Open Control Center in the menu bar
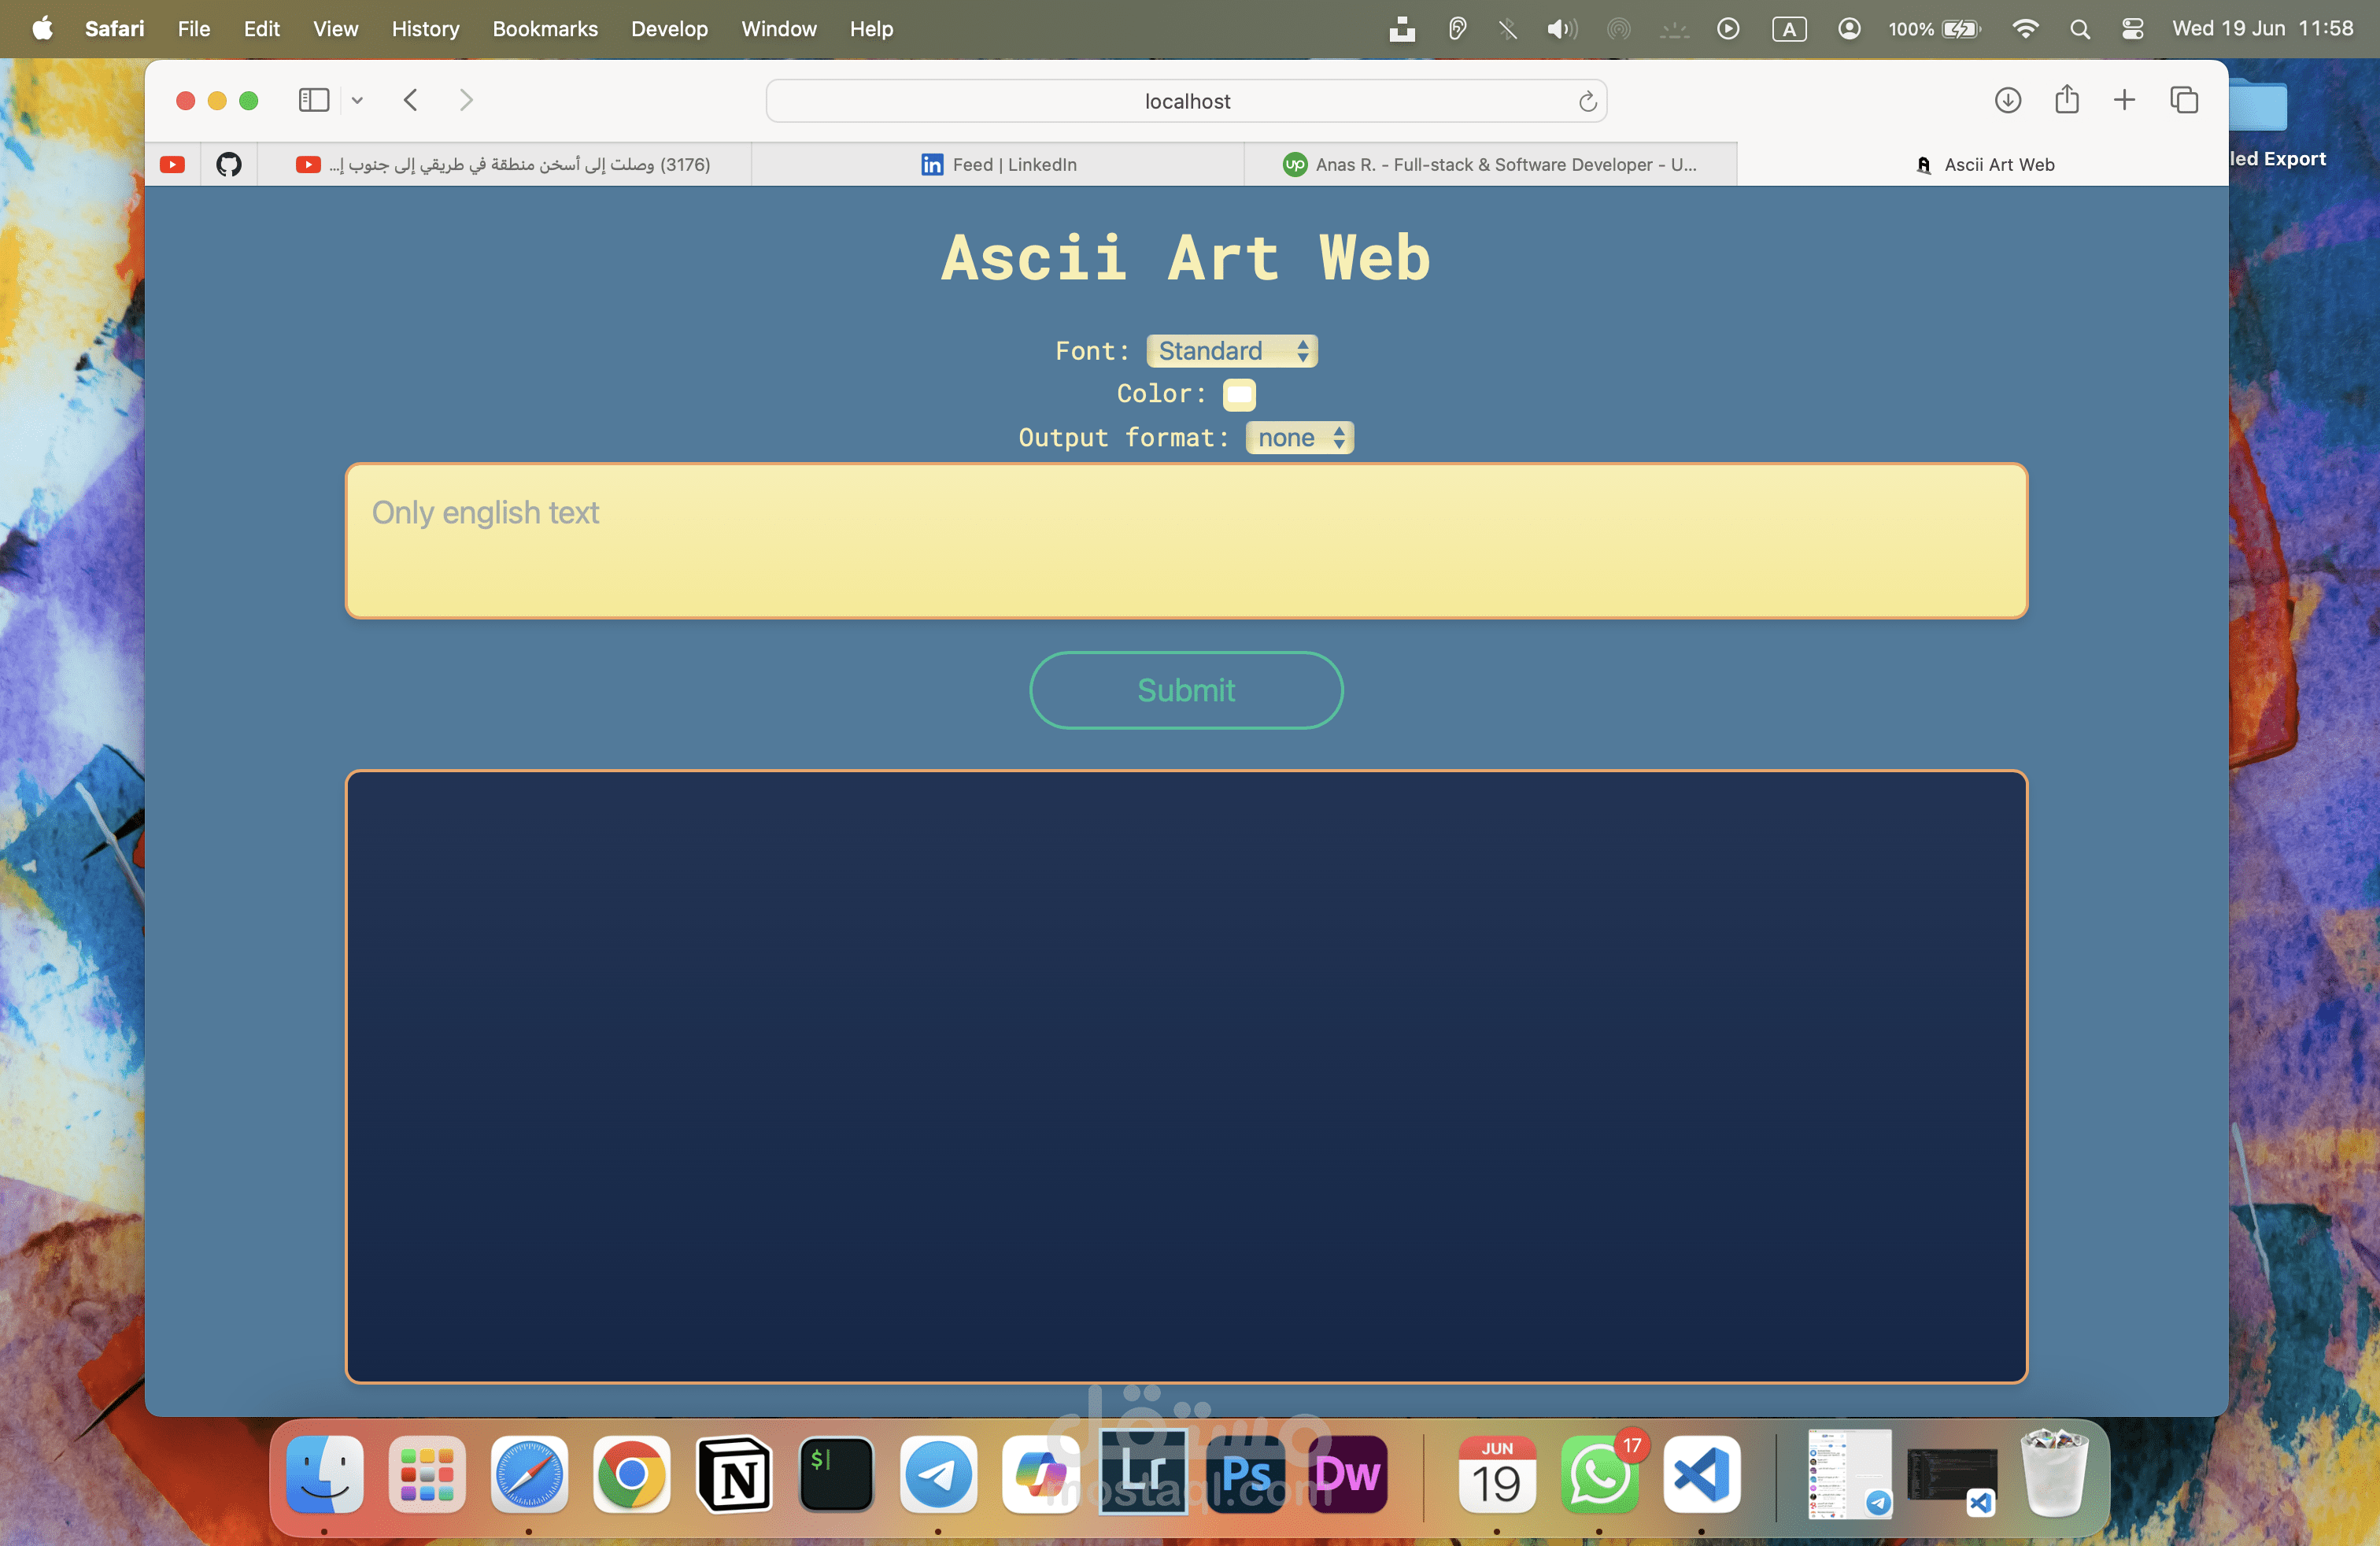This screenshot has height=1546, width=2380. (2132, 29)
